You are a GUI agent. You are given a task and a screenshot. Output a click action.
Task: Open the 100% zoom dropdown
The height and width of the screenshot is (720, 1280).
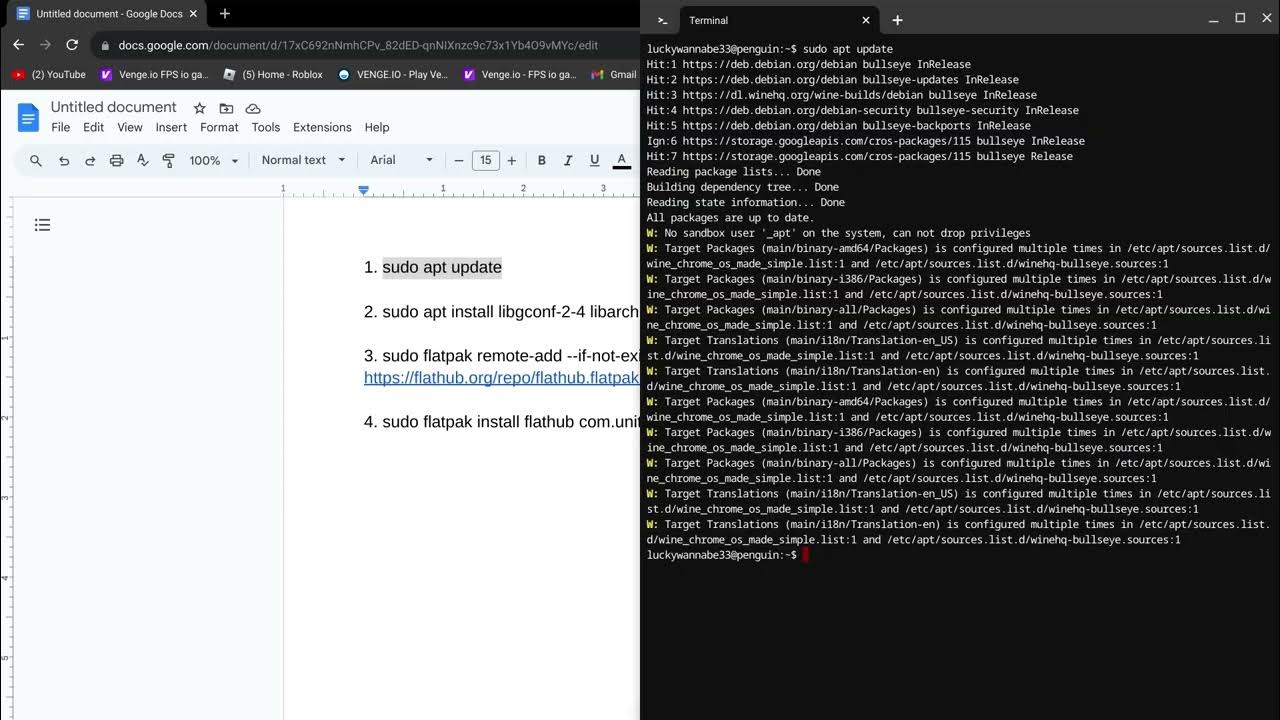(214, 160)
